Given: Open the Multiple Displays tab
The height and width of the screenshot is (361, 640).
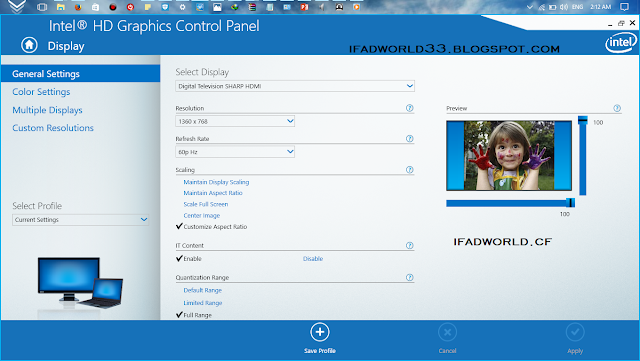Looking at the screenshot, I should 47,110.
